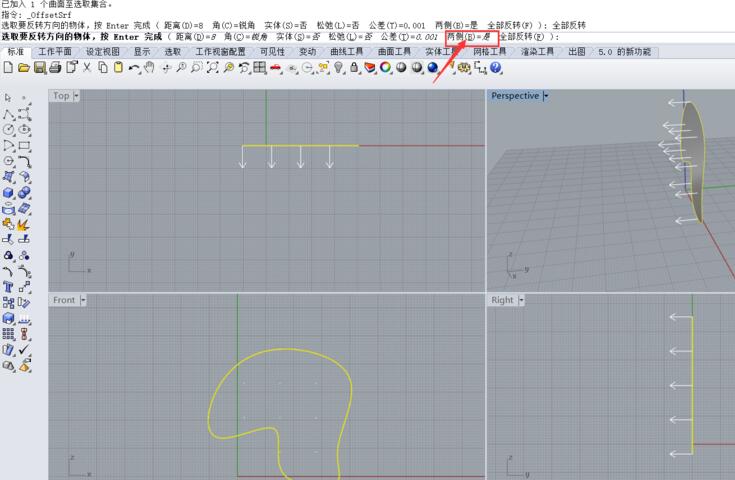Click the Help question mark icon

[495, 67]
